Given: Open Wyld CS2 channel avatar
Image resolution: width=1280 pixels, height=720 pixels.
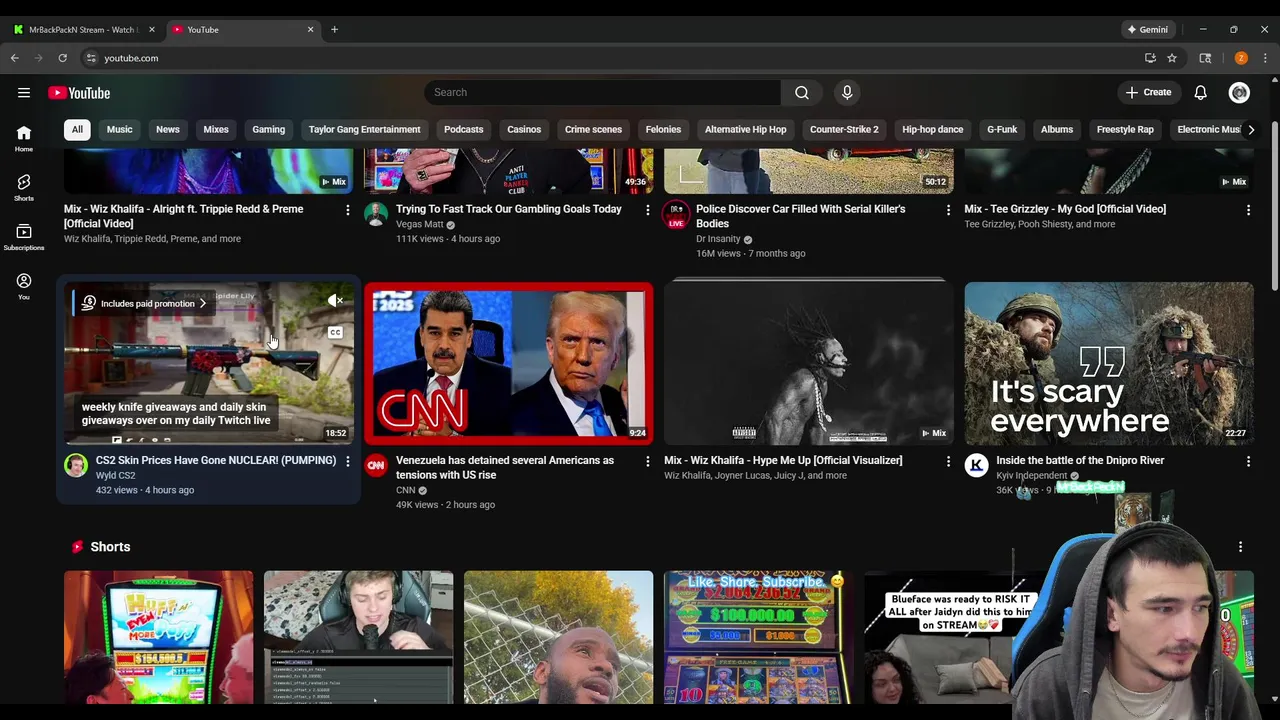Looking at the screenshot, I should (x=76, y=465).
